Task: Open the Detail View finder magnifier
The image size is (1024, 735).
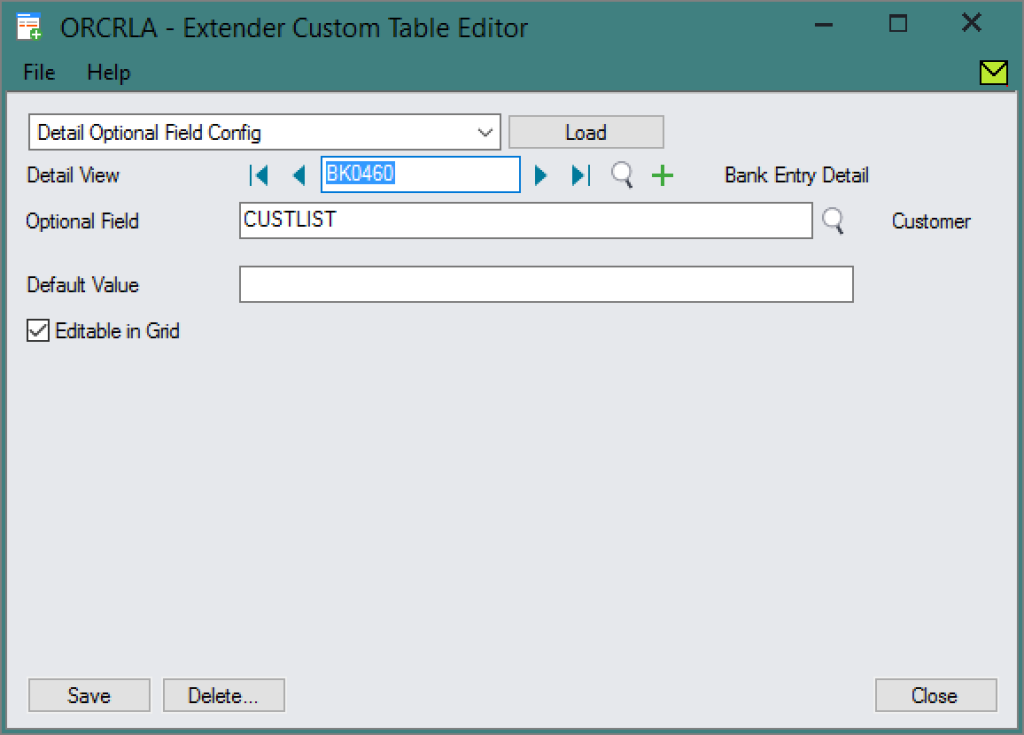Action: (x=621, y=174)
